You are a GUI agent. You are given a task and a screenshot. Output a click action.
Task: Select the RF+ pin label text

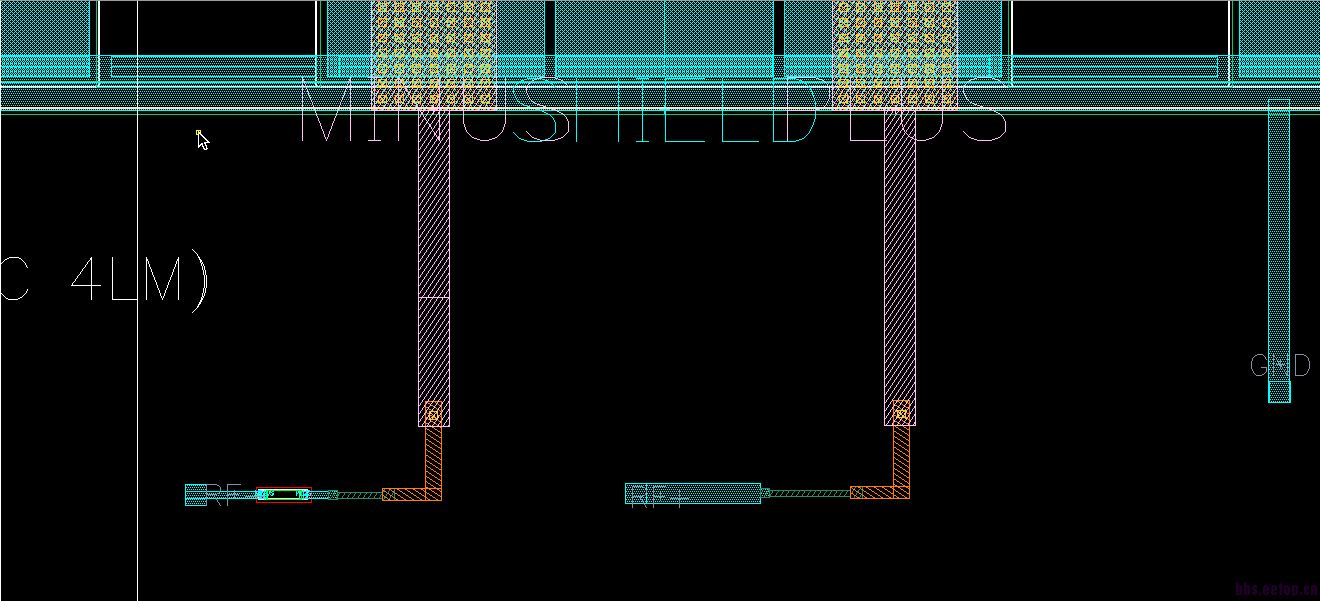659,496
